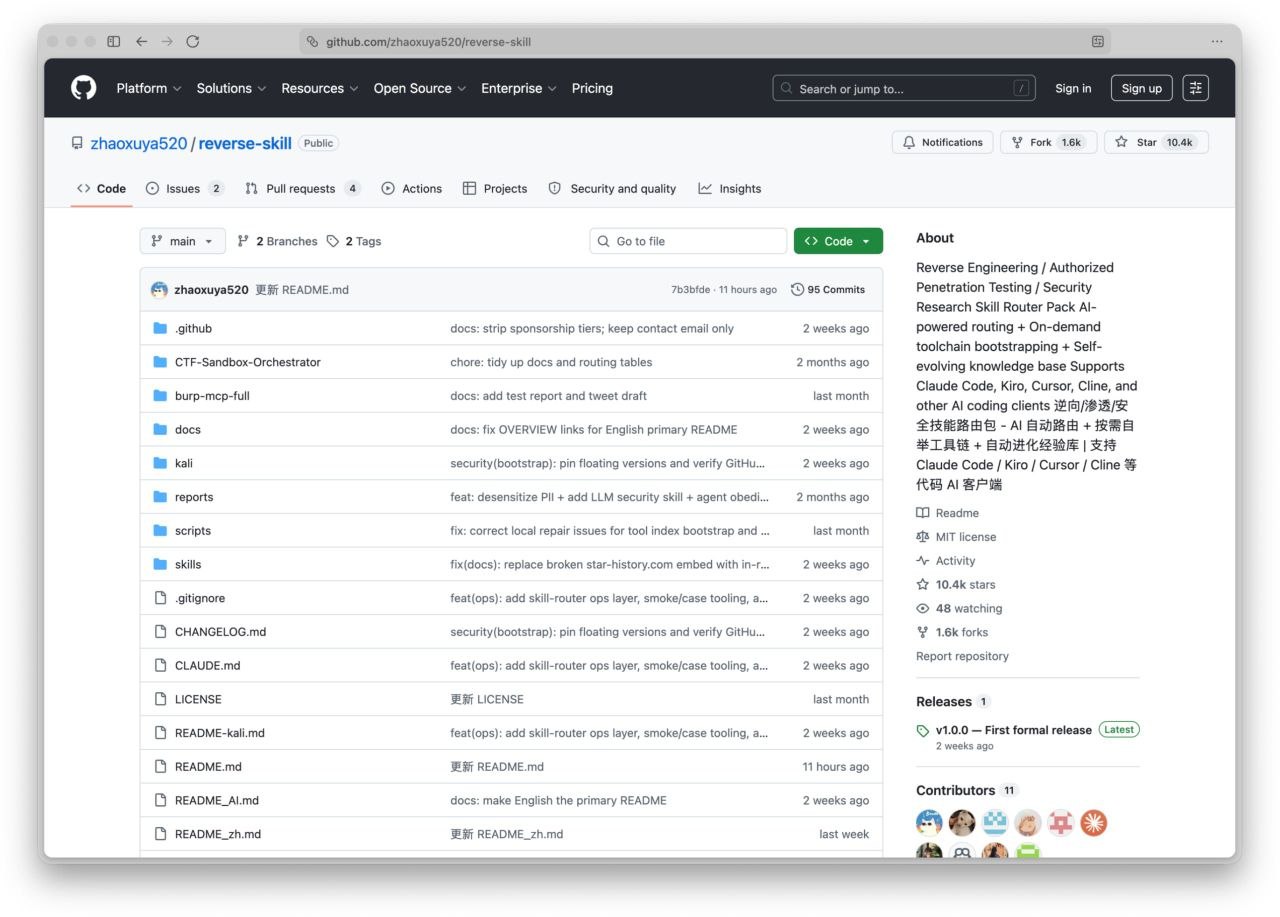Expand the Platform menu
Image resolution: width=1280 pixels, height=917 pixels.
(x=149, y=88)
